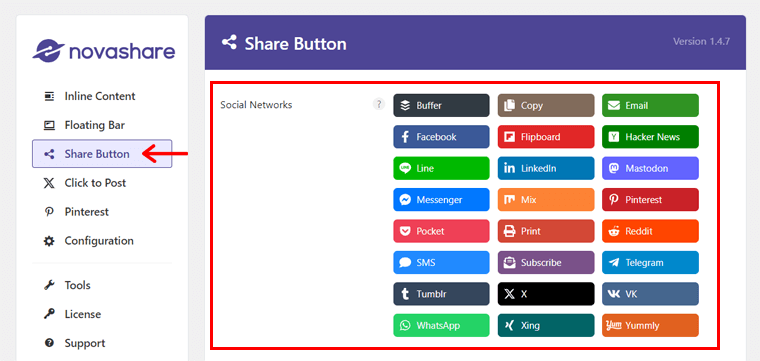Enable the black X network button
The width and height of the screenshot is (760, 361).
coord(546,294)
